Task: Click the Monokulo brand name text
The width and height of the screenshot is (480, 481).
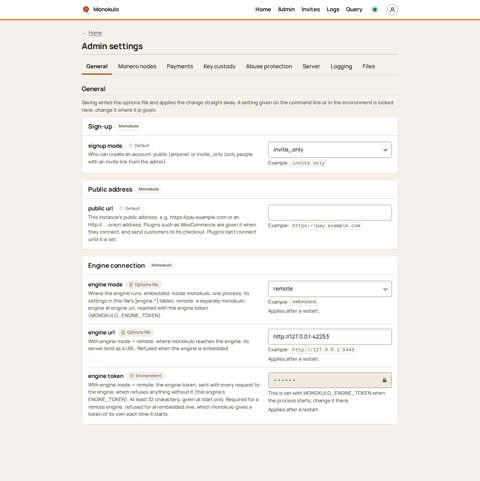Action: 106,9
